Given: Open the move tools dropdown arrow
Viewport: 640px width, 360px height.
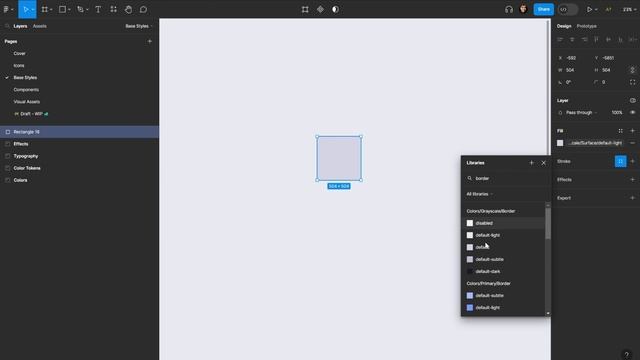Looking at the screenshot, I should coord(33,9).
